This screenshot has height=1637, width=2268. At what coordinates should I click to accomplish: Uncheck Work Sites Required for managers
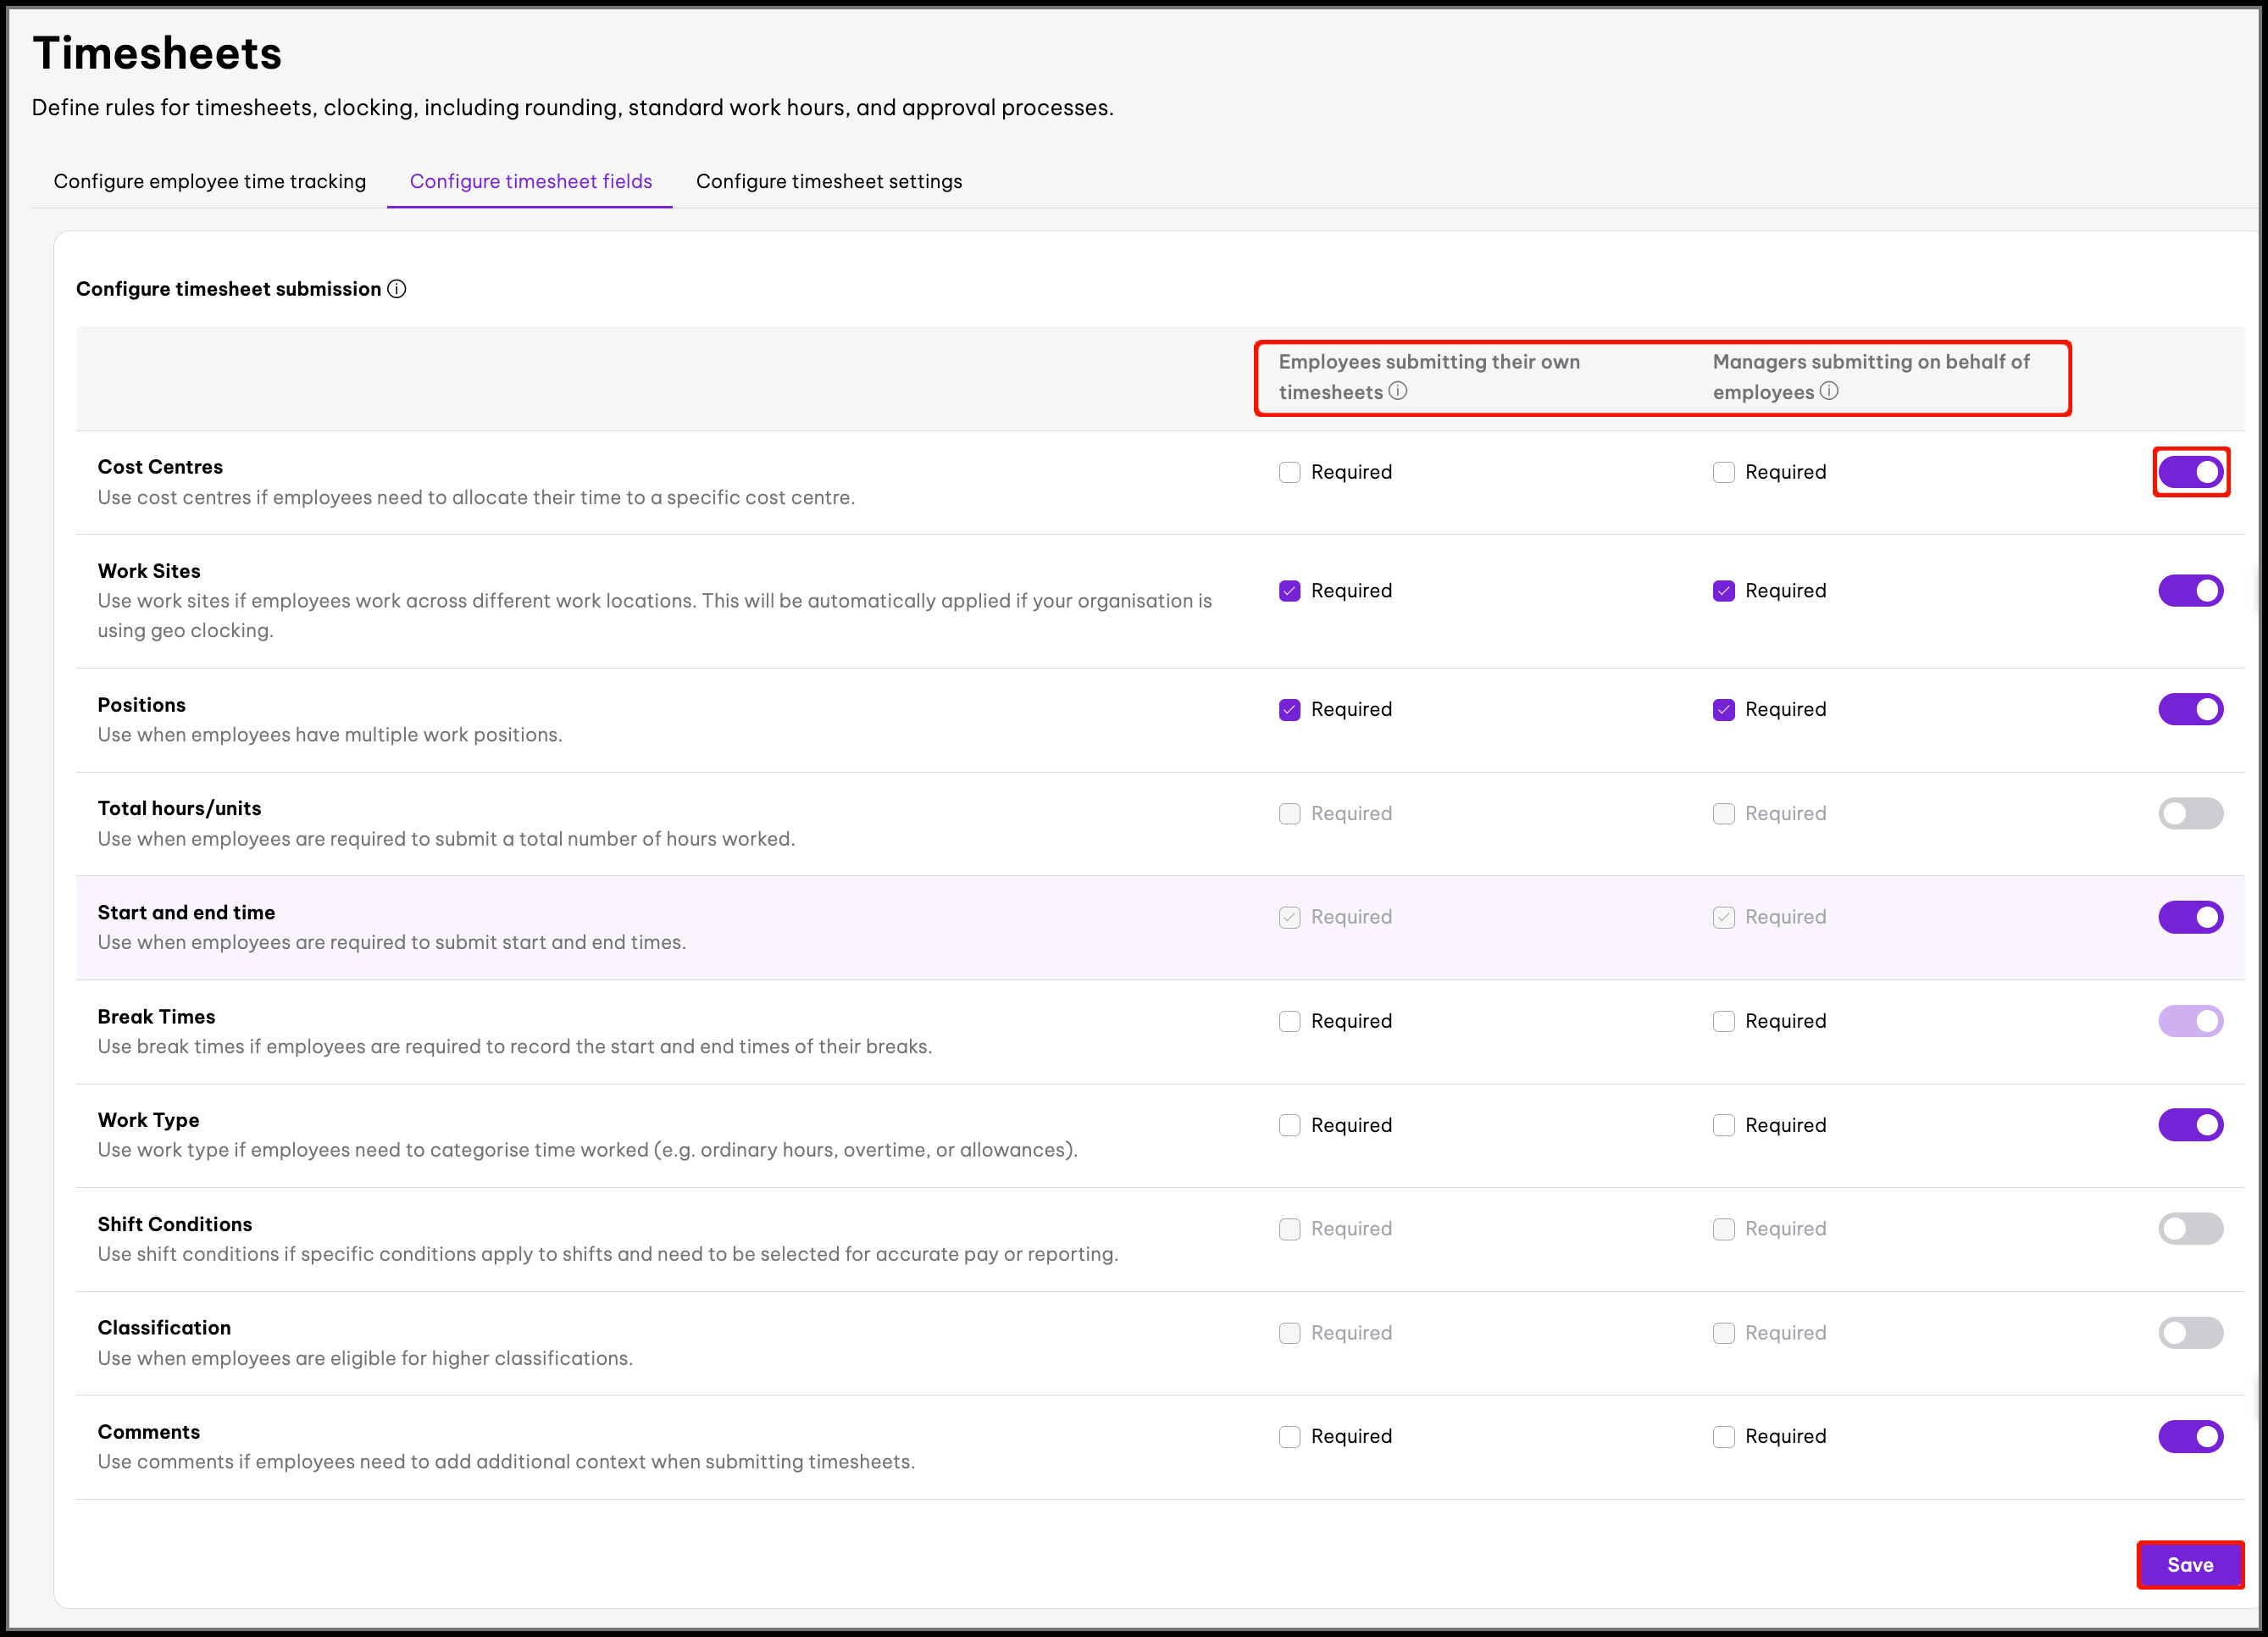[x=1724, y=591]
